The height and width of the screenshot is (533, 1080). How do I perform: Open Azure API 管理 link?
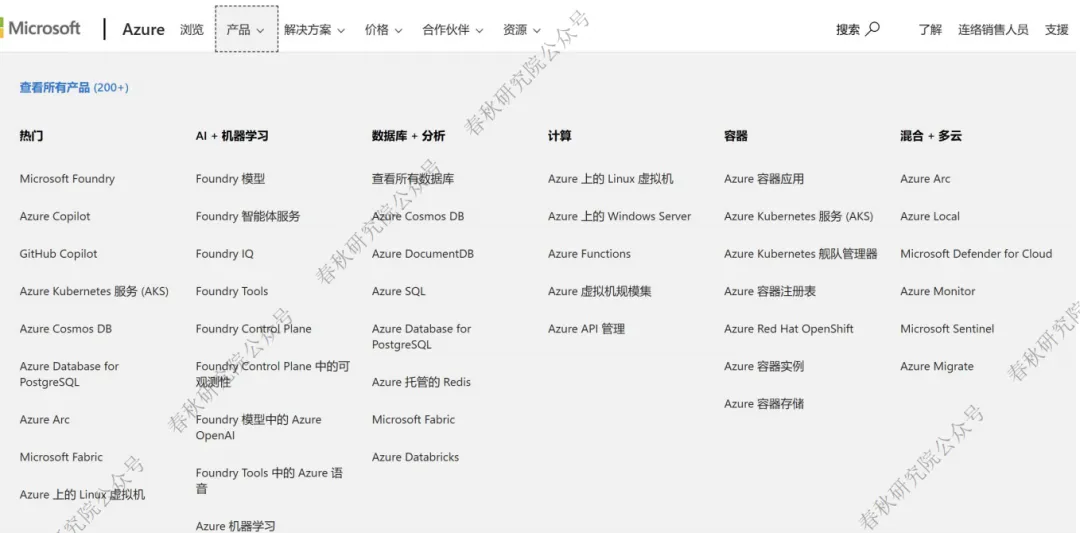pos(586,328)
